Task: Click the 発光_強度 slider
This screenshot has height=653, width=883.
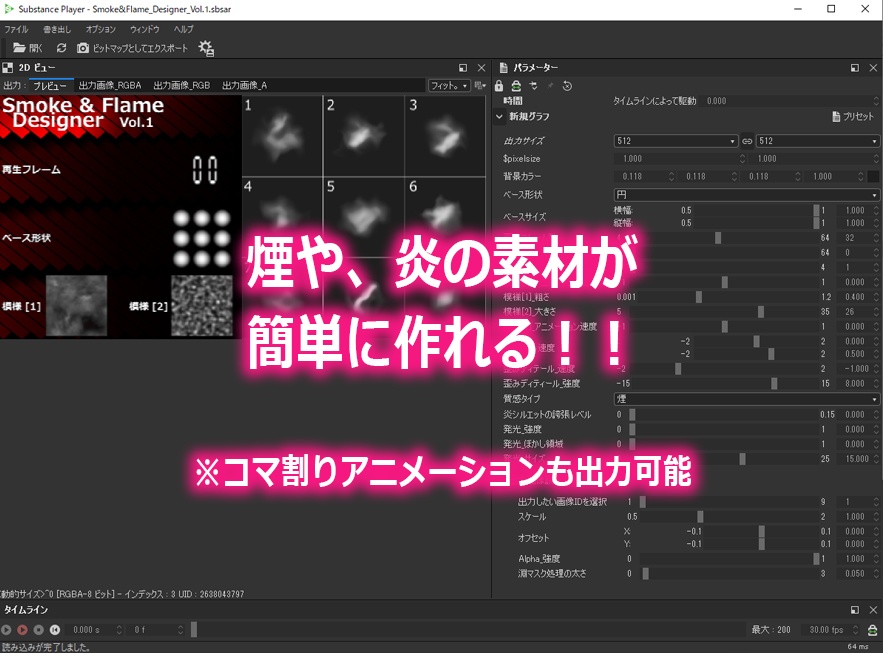Action: pyautogui.click(x=723, y=429)
